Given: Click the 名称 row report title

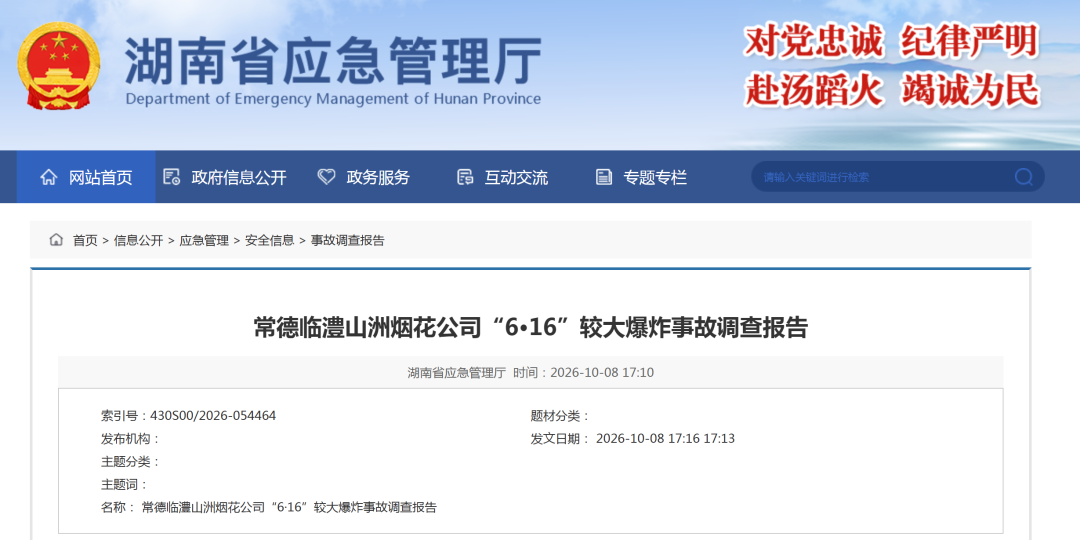Looking at the screenshot, I should click(289, 508).
